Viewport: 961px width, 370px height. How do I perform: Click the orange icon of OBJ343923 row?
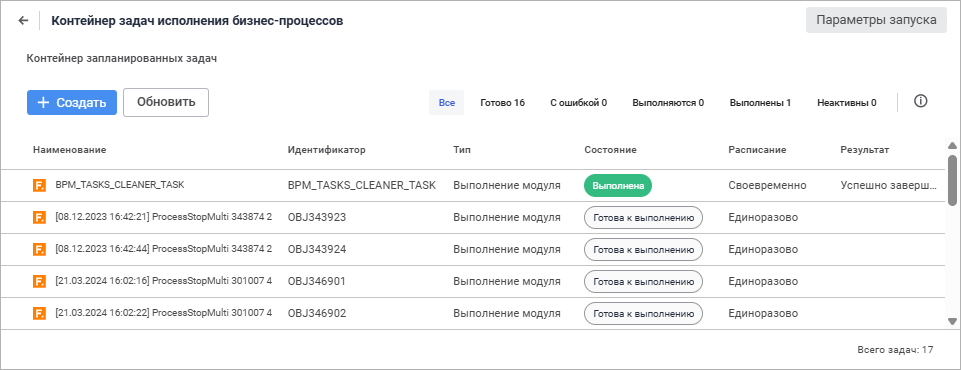[39, 217]
